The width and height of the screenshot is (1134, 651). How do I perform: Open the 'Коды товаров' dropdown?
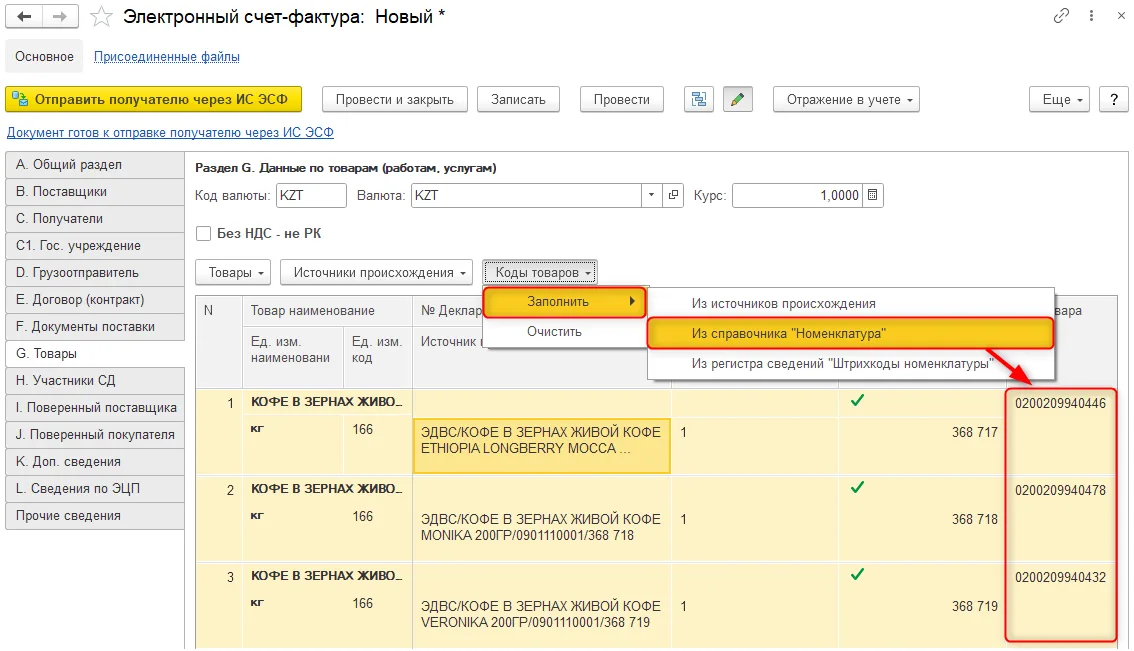point(540,273)
